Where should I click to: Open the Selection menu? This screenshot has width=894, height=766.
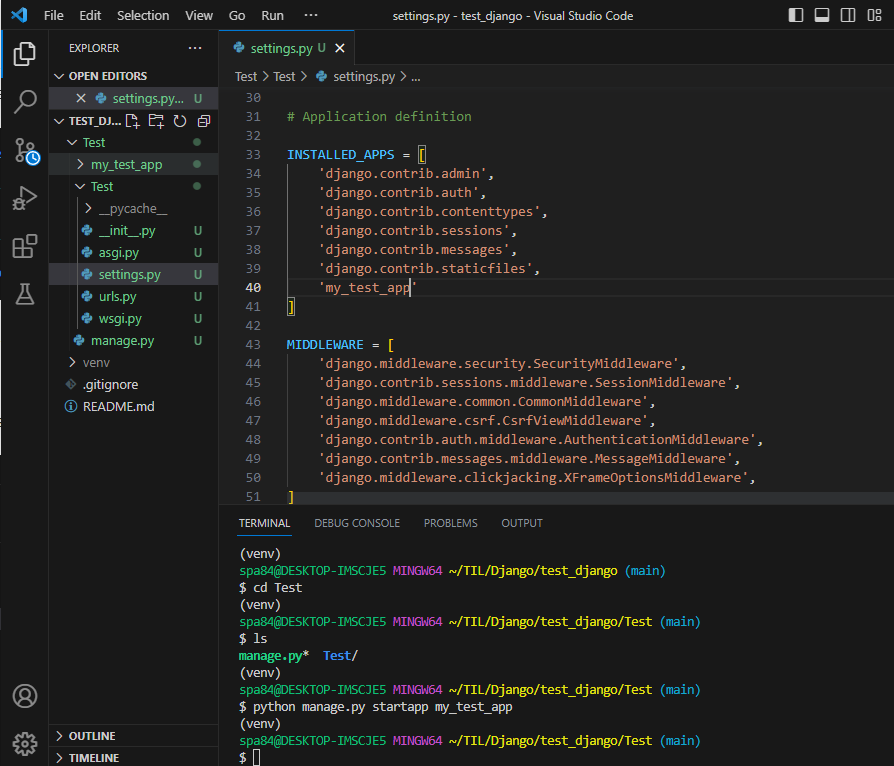(143, 15)
